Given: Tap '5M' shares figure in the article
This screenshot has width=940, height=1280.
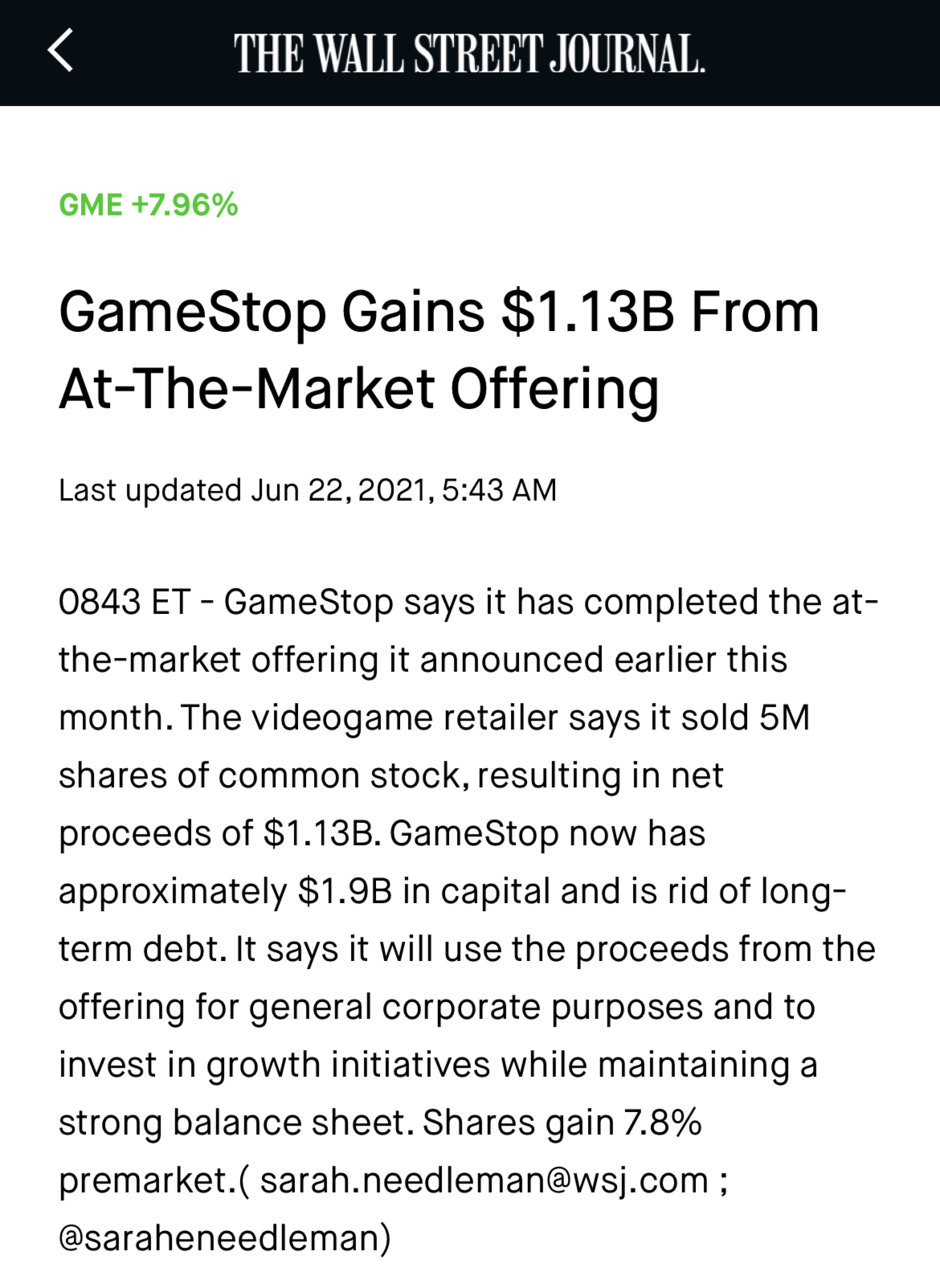Looking at the screenshot, I should point(783,719).
